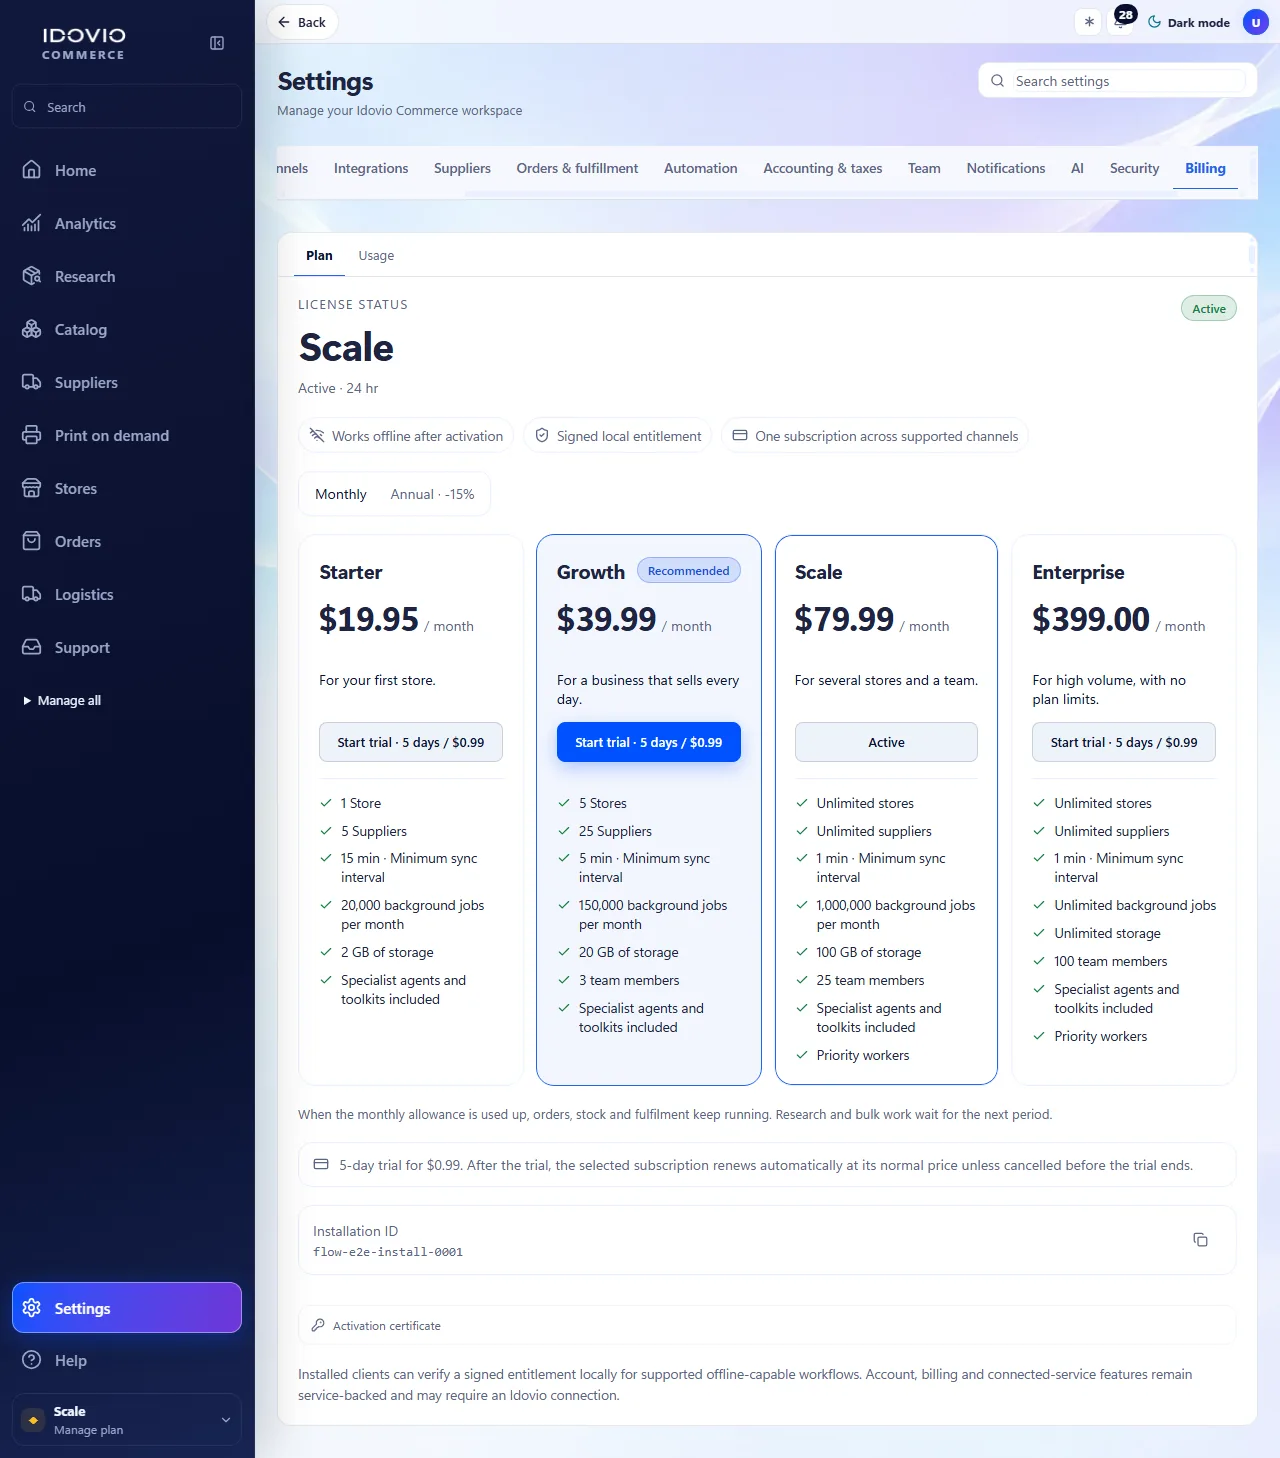Image resolution: width=1280 pixels, height=1458 pixels.
Task: Open AI settings tab
Action: (x=1077, y=168)
